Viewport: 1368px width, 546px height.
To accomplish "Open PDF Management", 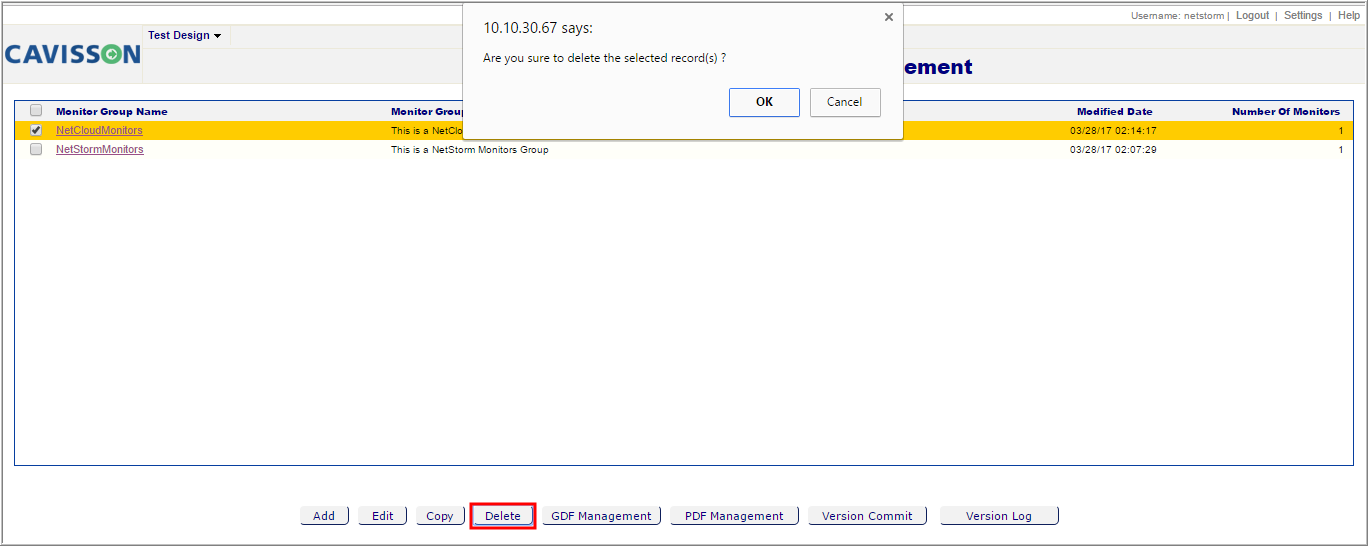I will 734,516.
